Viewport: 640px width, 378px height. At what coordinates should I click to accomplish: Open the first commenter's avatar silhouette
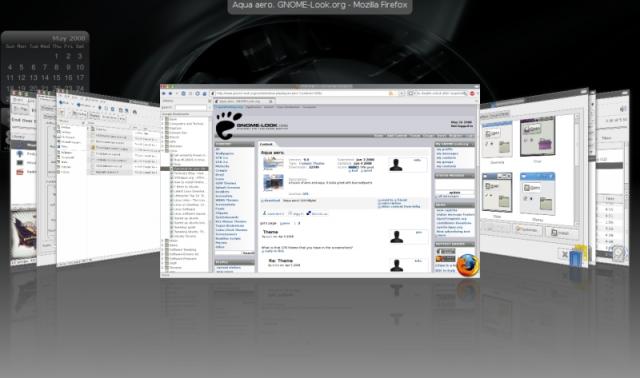(396, 165)
